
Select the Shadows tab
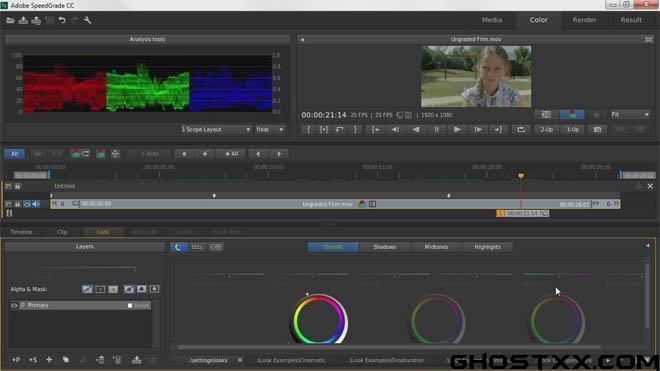[385, 247]
